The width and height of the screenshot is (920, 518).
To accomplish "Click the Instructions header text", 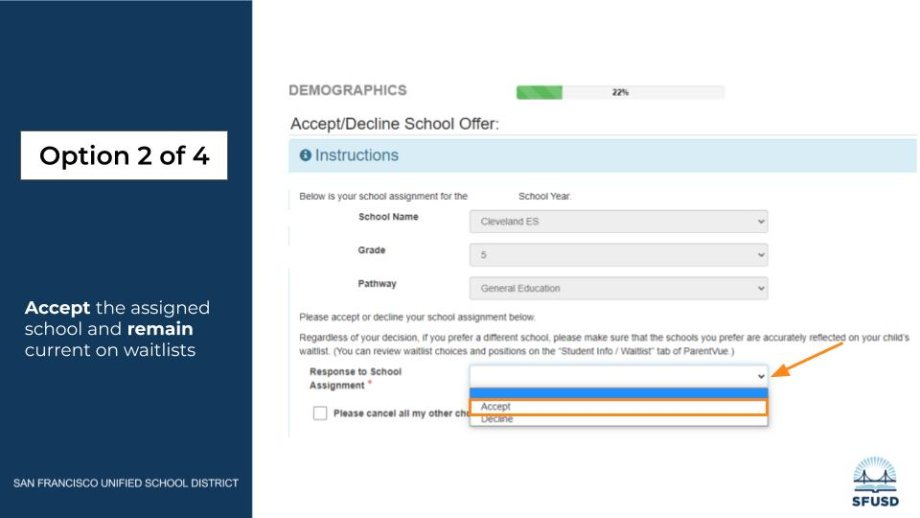I will pyautogui.click(x=356, y=156).
